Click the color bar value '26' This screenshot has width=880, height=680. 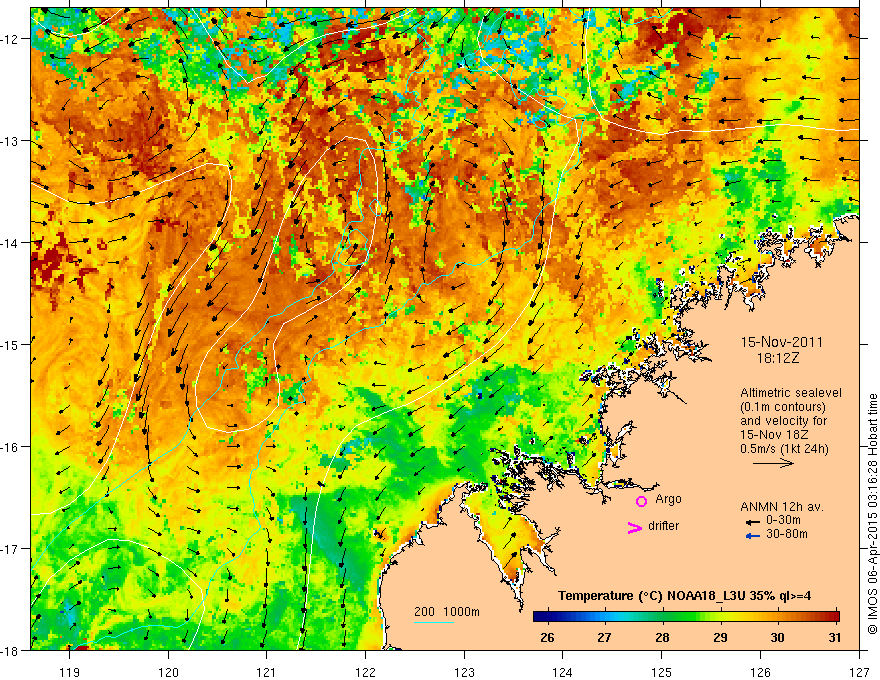click(547, 637)
